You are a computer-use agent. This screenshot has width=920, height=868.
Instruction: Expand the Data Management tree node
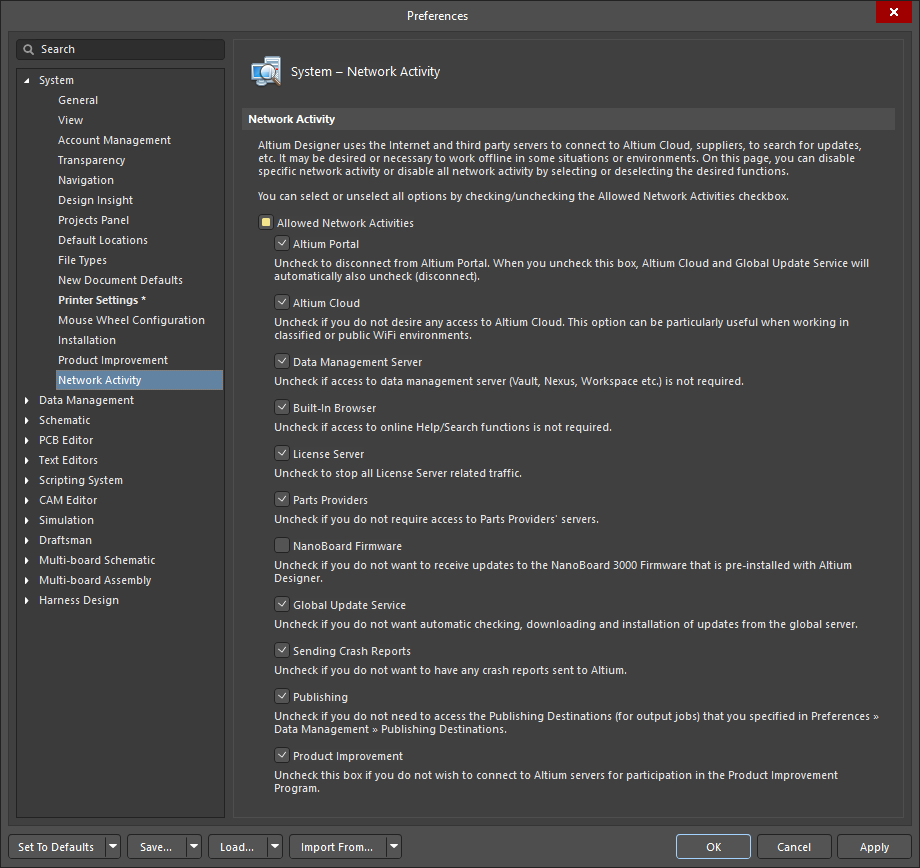click(26, 400)
